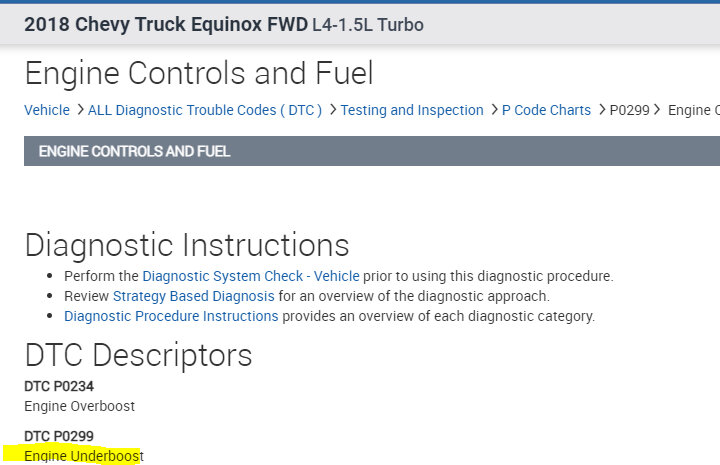This screenshot has width=720, height=465.
Task: Click chevron after ALL Diagnostic Trouble Codes
Action: point(332,110)
